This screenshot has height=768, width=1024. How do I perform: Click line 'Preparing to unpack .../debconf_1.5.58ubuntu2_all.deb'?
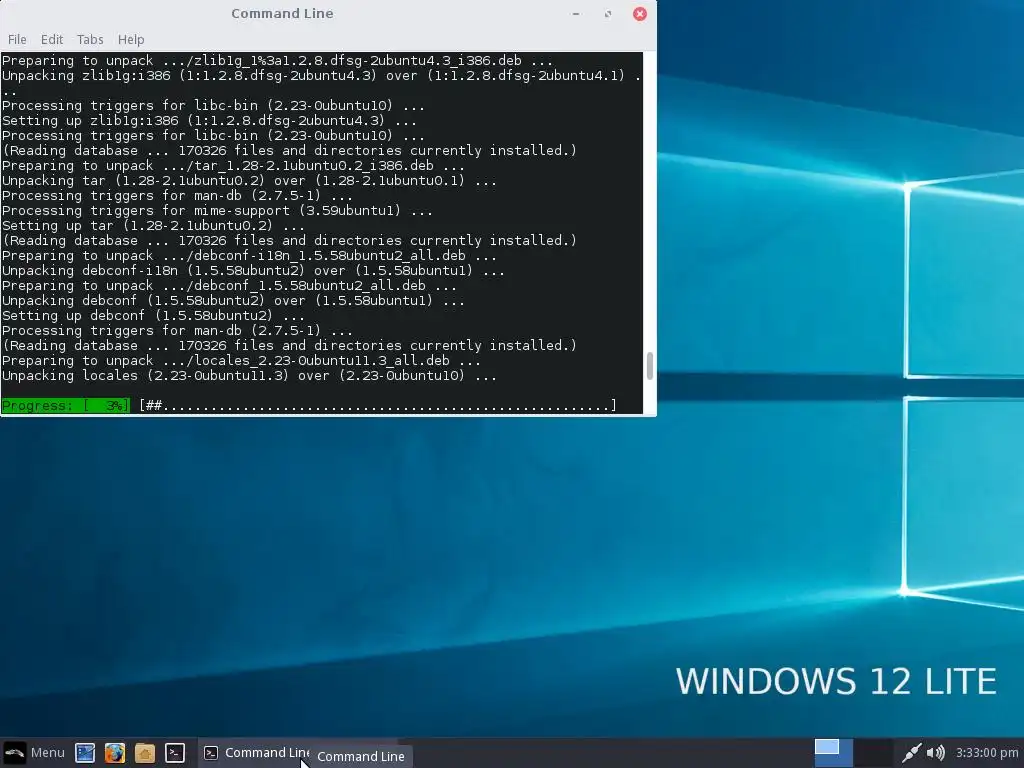229,285
